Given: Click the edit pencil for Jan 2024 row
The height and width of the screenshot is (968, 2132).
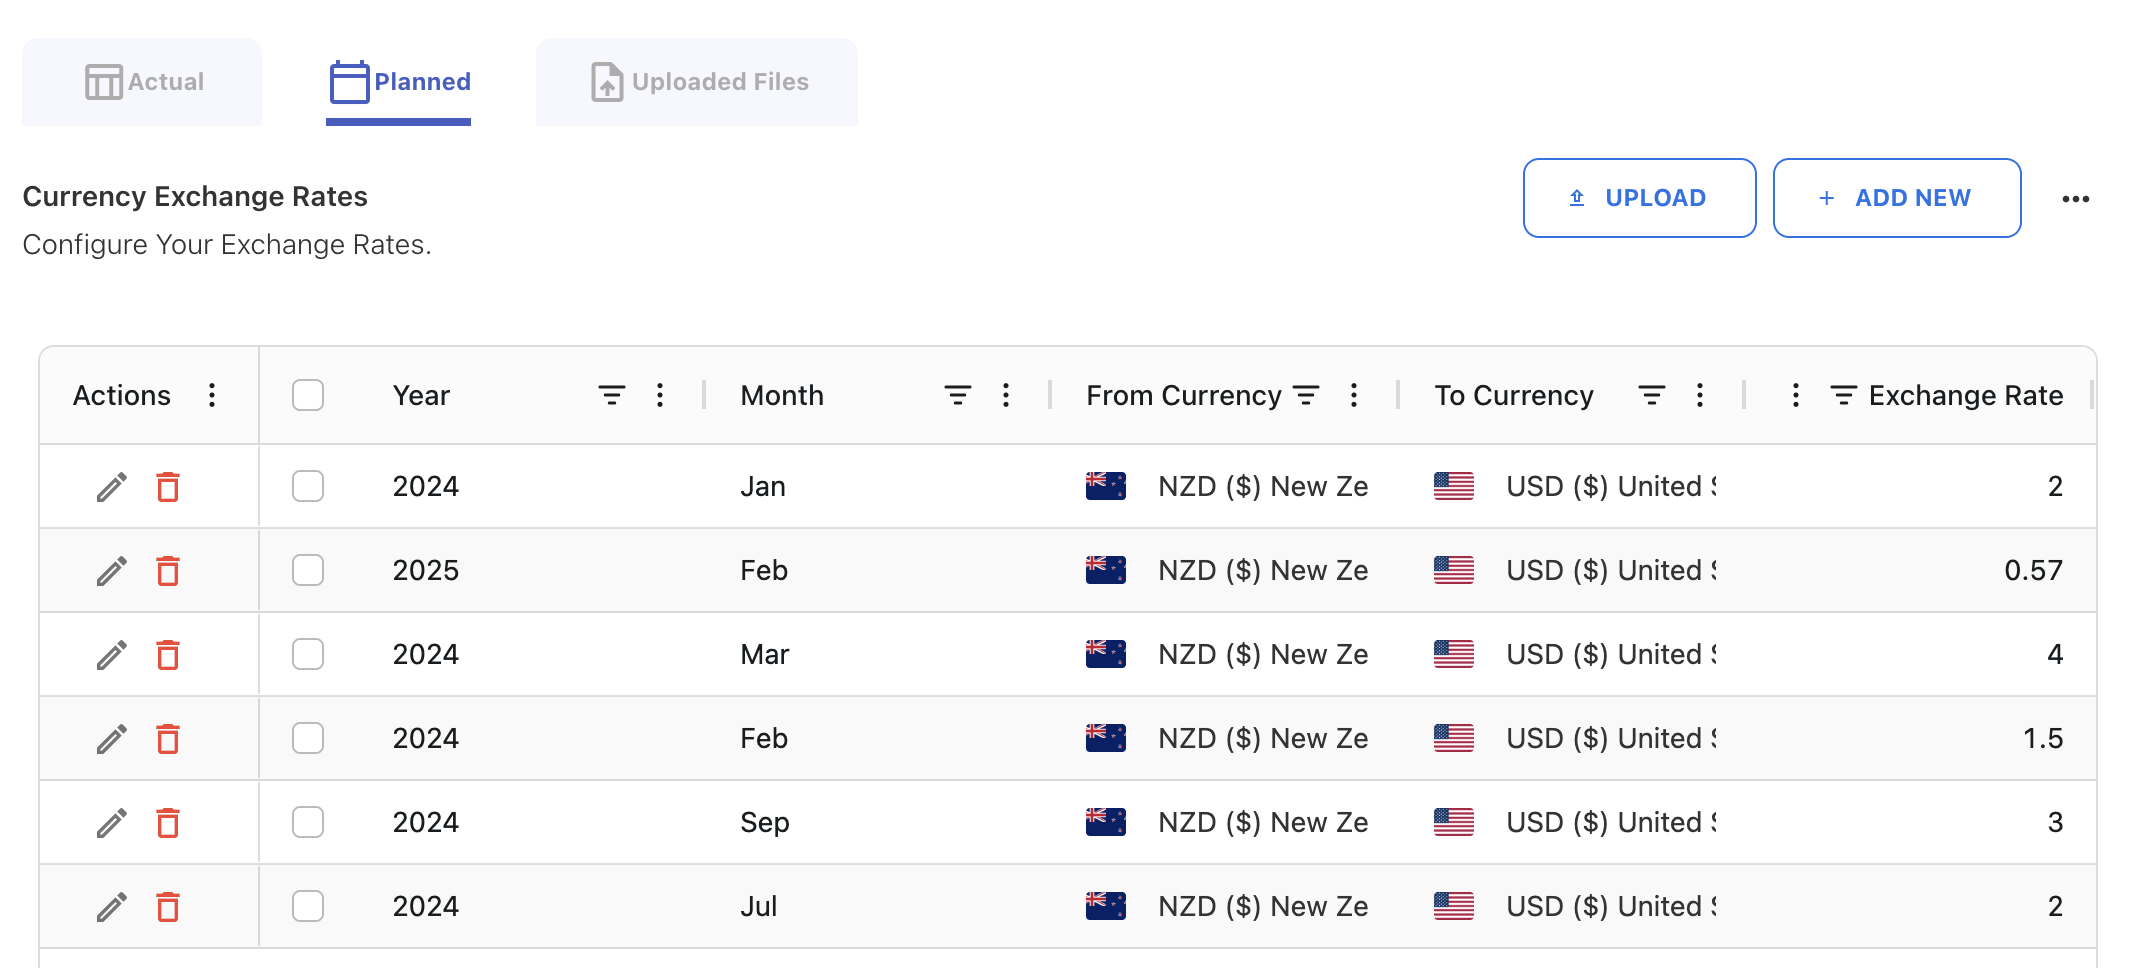Looking at the screenshot, I should pos(111,487).
